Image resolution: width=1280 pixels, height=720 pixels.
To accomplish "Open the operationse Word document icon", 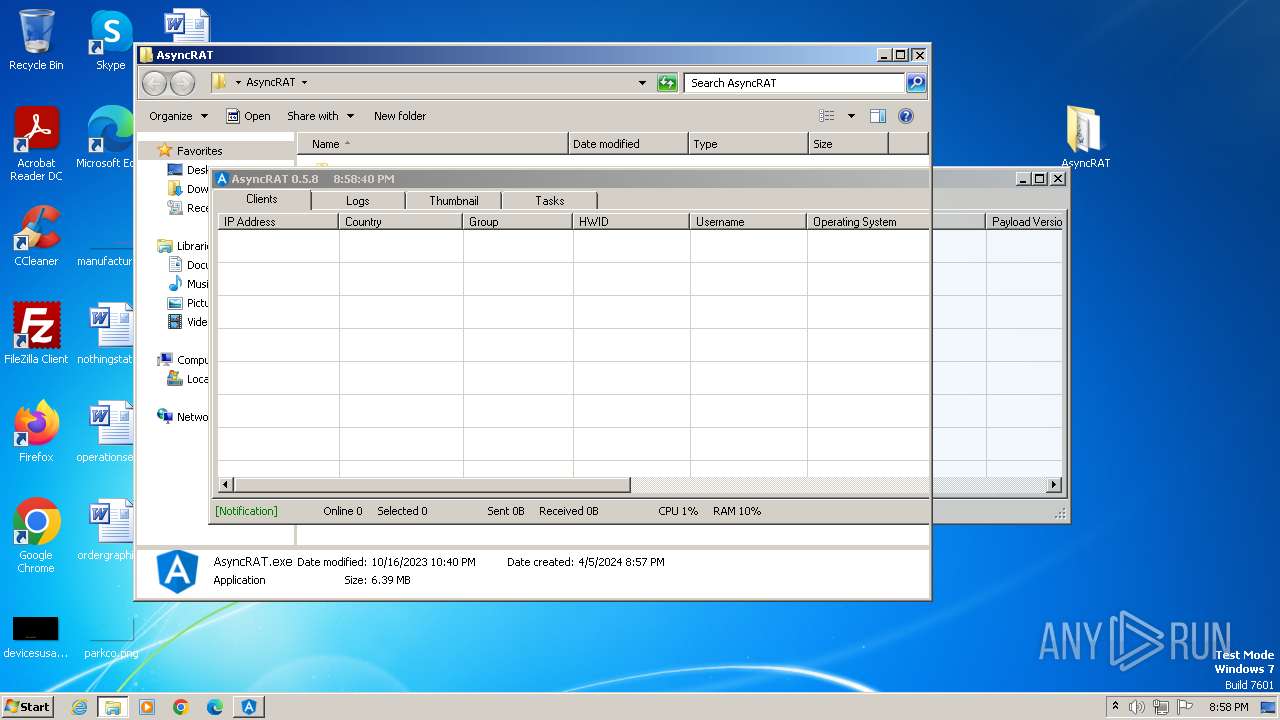I will [x=108, y=432].
